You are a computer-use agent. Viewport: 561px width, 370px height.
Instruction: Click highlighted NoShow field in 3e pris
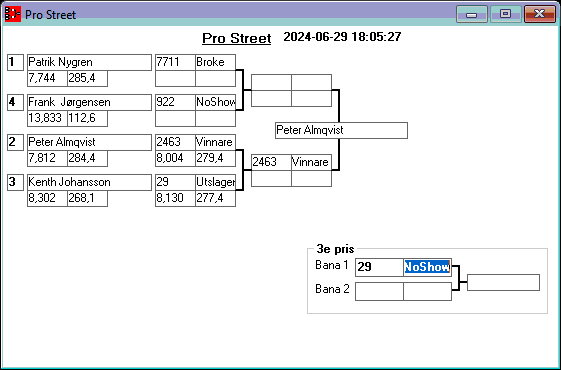(x=427, y=267)
